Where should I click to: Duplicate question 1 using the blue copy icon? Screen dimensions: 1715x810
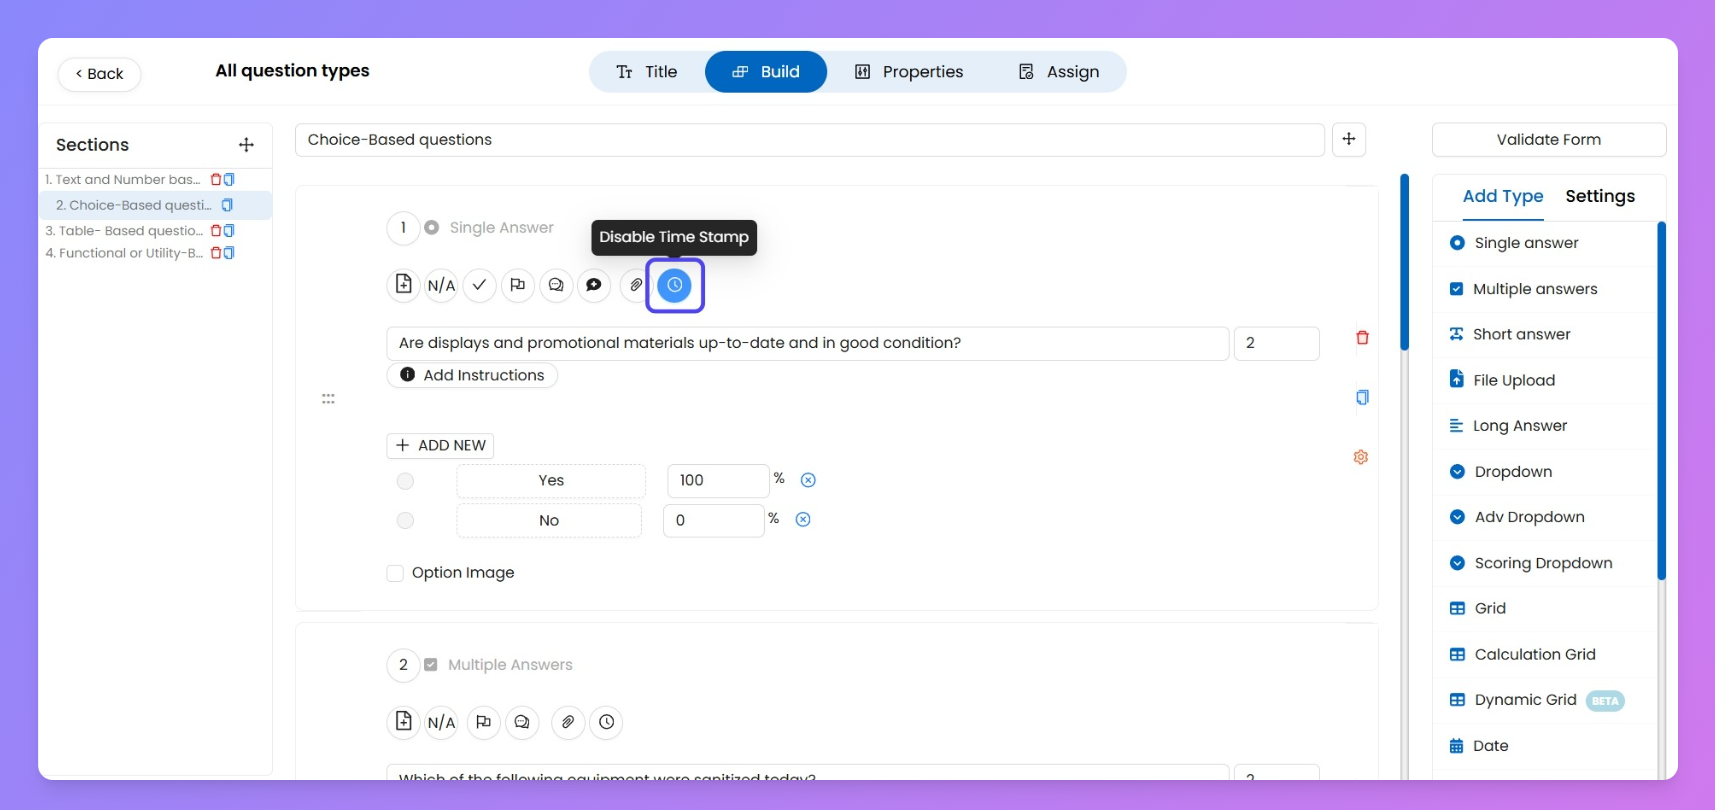[x=1362, y=397]
